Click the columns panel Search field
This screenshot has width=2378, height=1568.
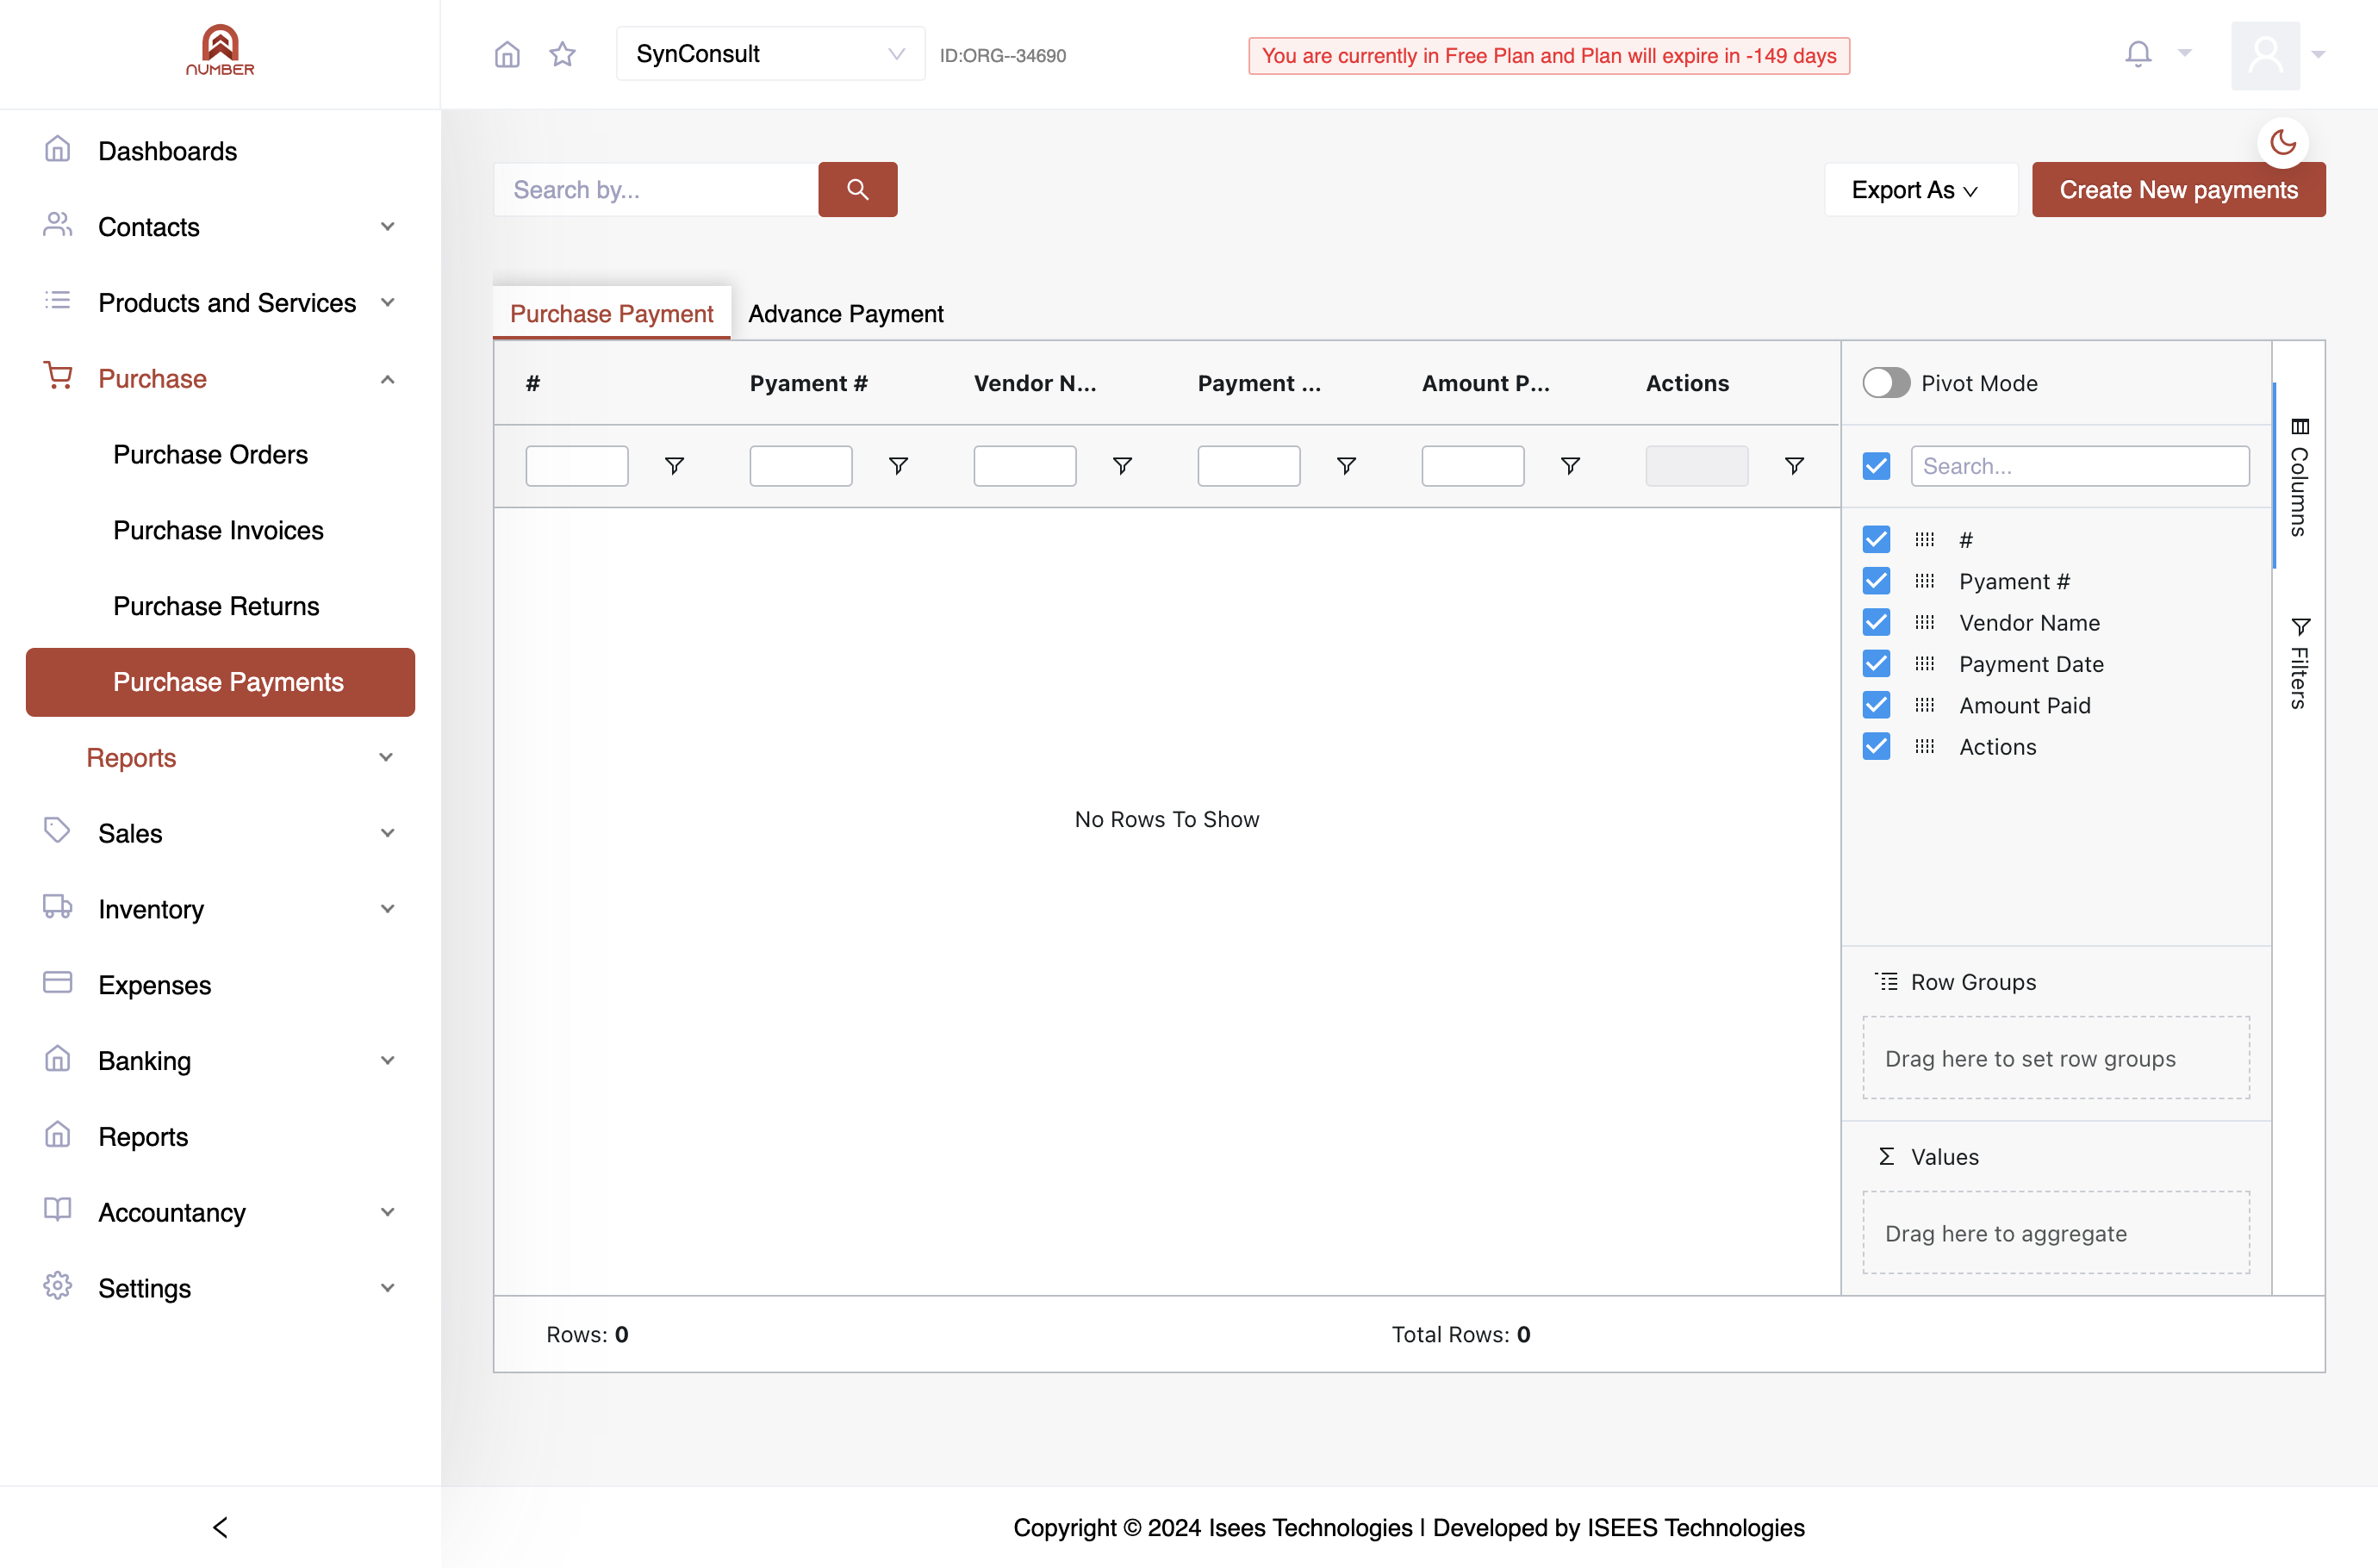pos(2080,466)
